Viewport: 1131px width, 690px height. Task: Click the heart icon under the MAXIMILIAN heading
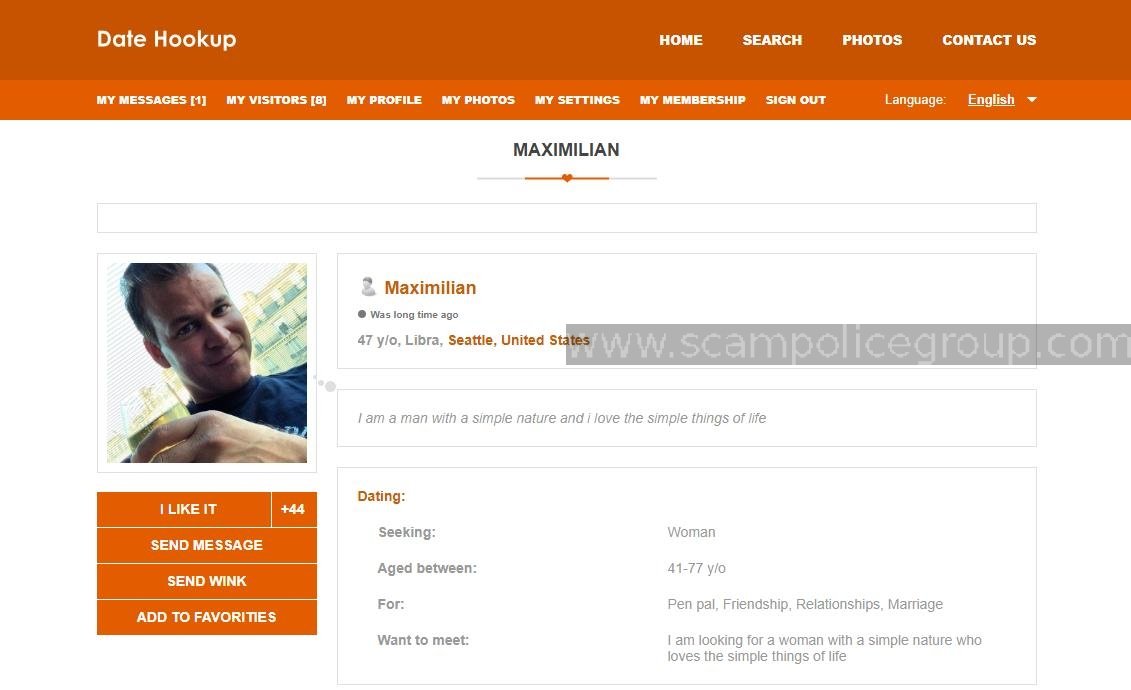[567, 178]
